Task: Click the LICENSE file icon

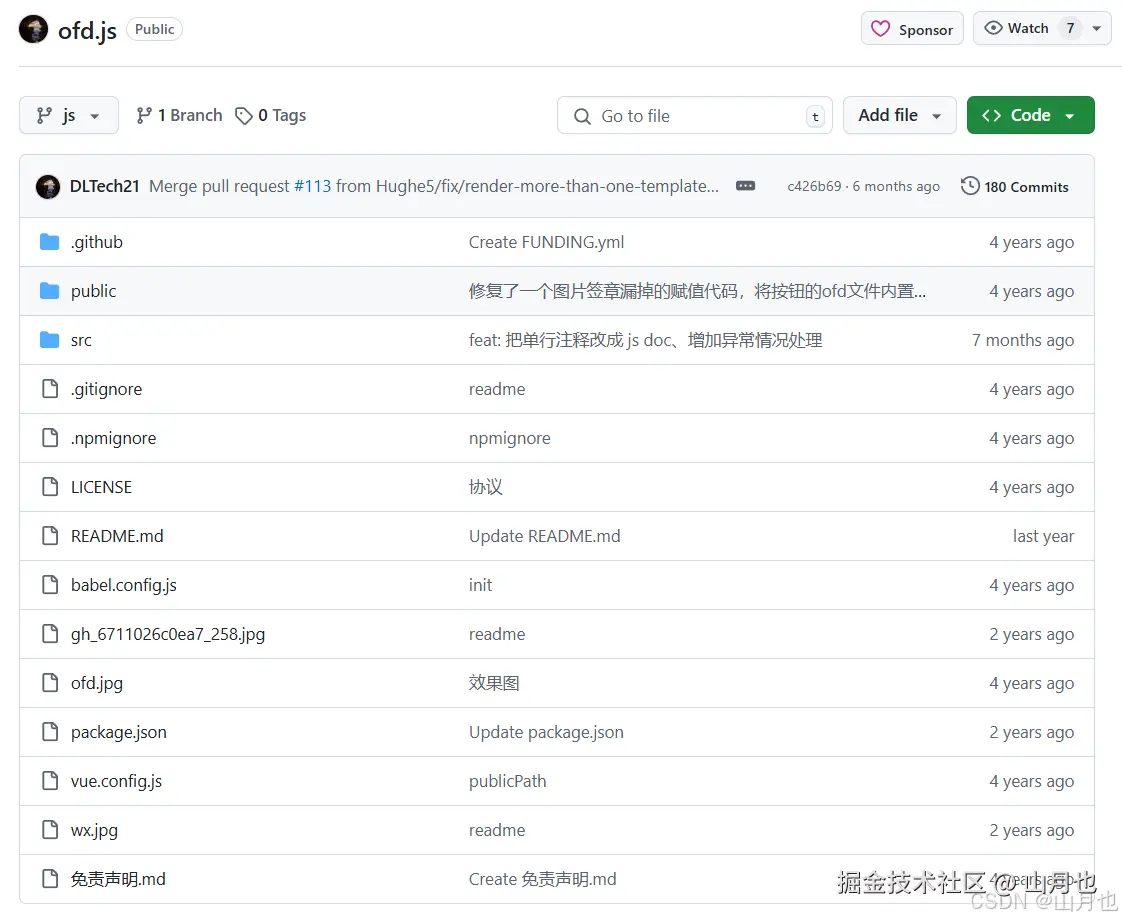Action: click(x=50, y=487)
